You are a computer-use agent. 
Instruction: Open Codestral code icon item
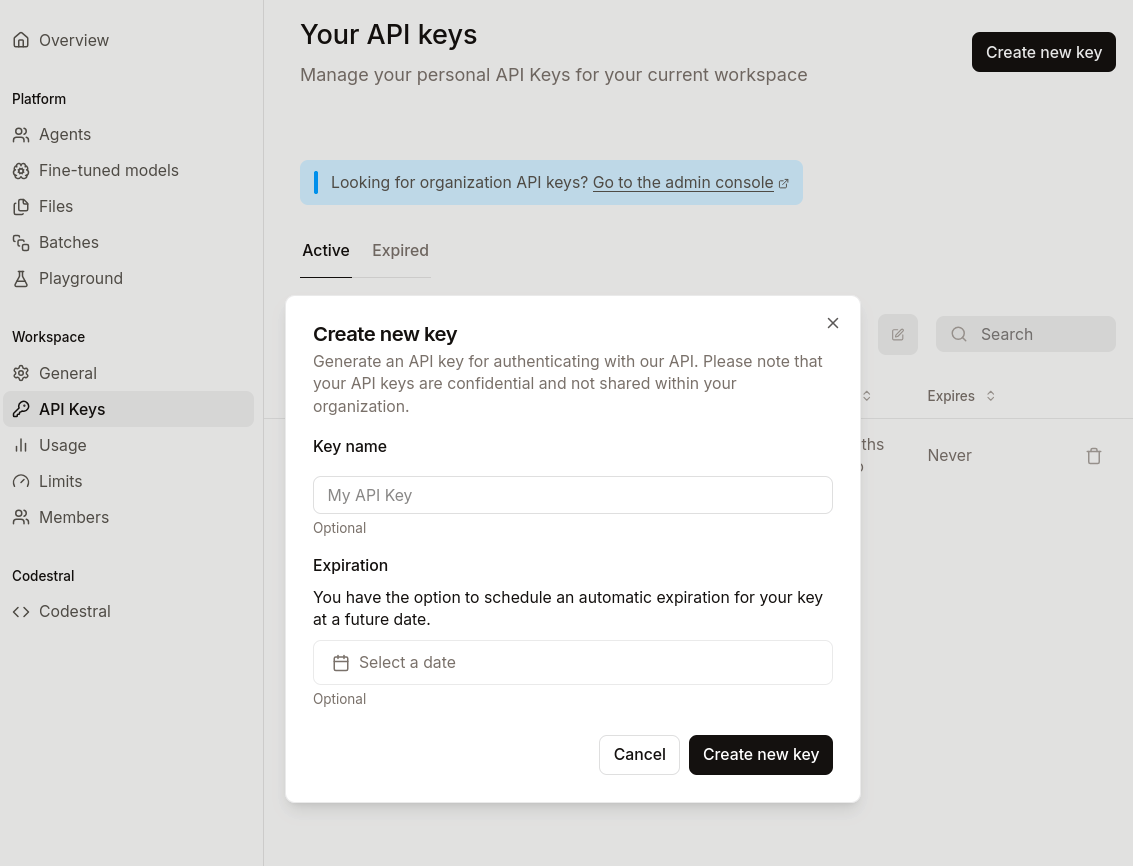[21, 612]
